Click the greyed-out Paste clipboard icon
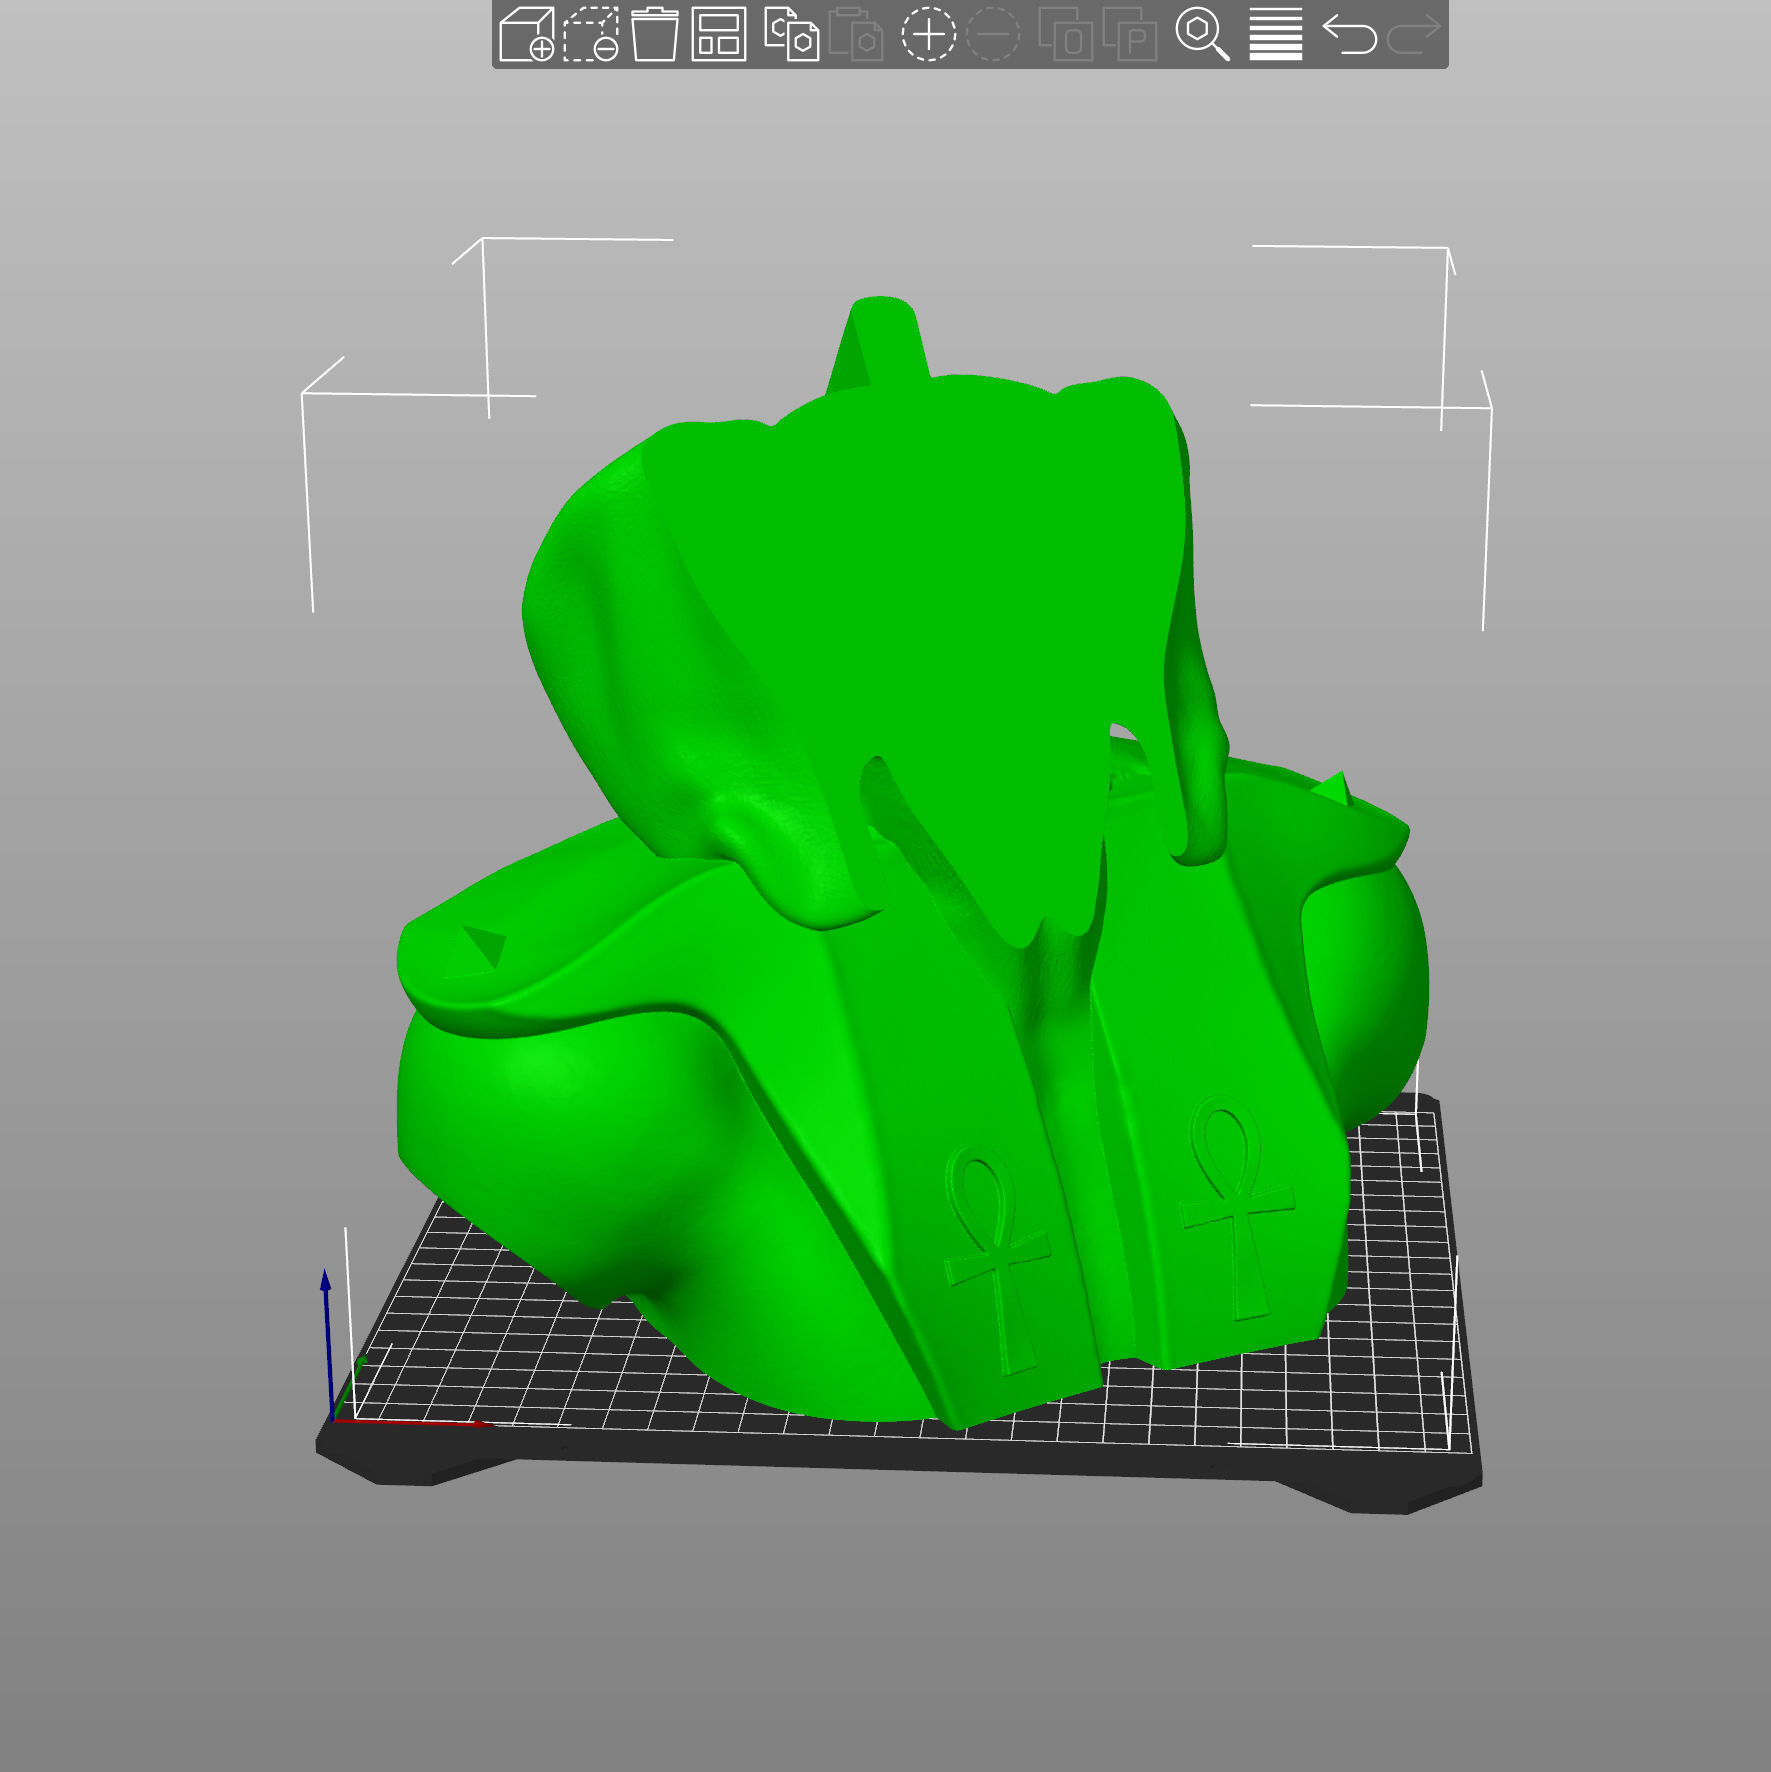The image size is (1771, 1772). (856, 34)
